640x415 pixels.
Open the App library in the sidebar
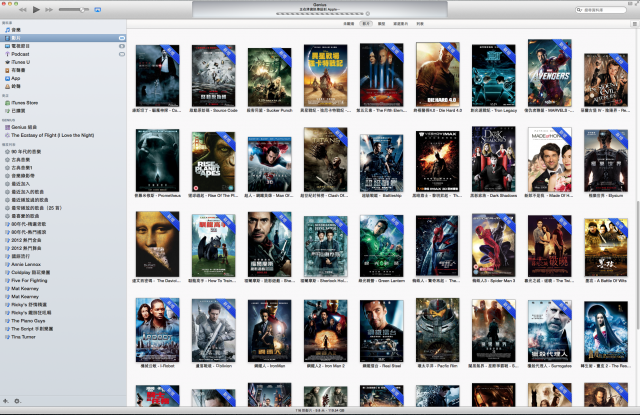(x=63, y=78)
